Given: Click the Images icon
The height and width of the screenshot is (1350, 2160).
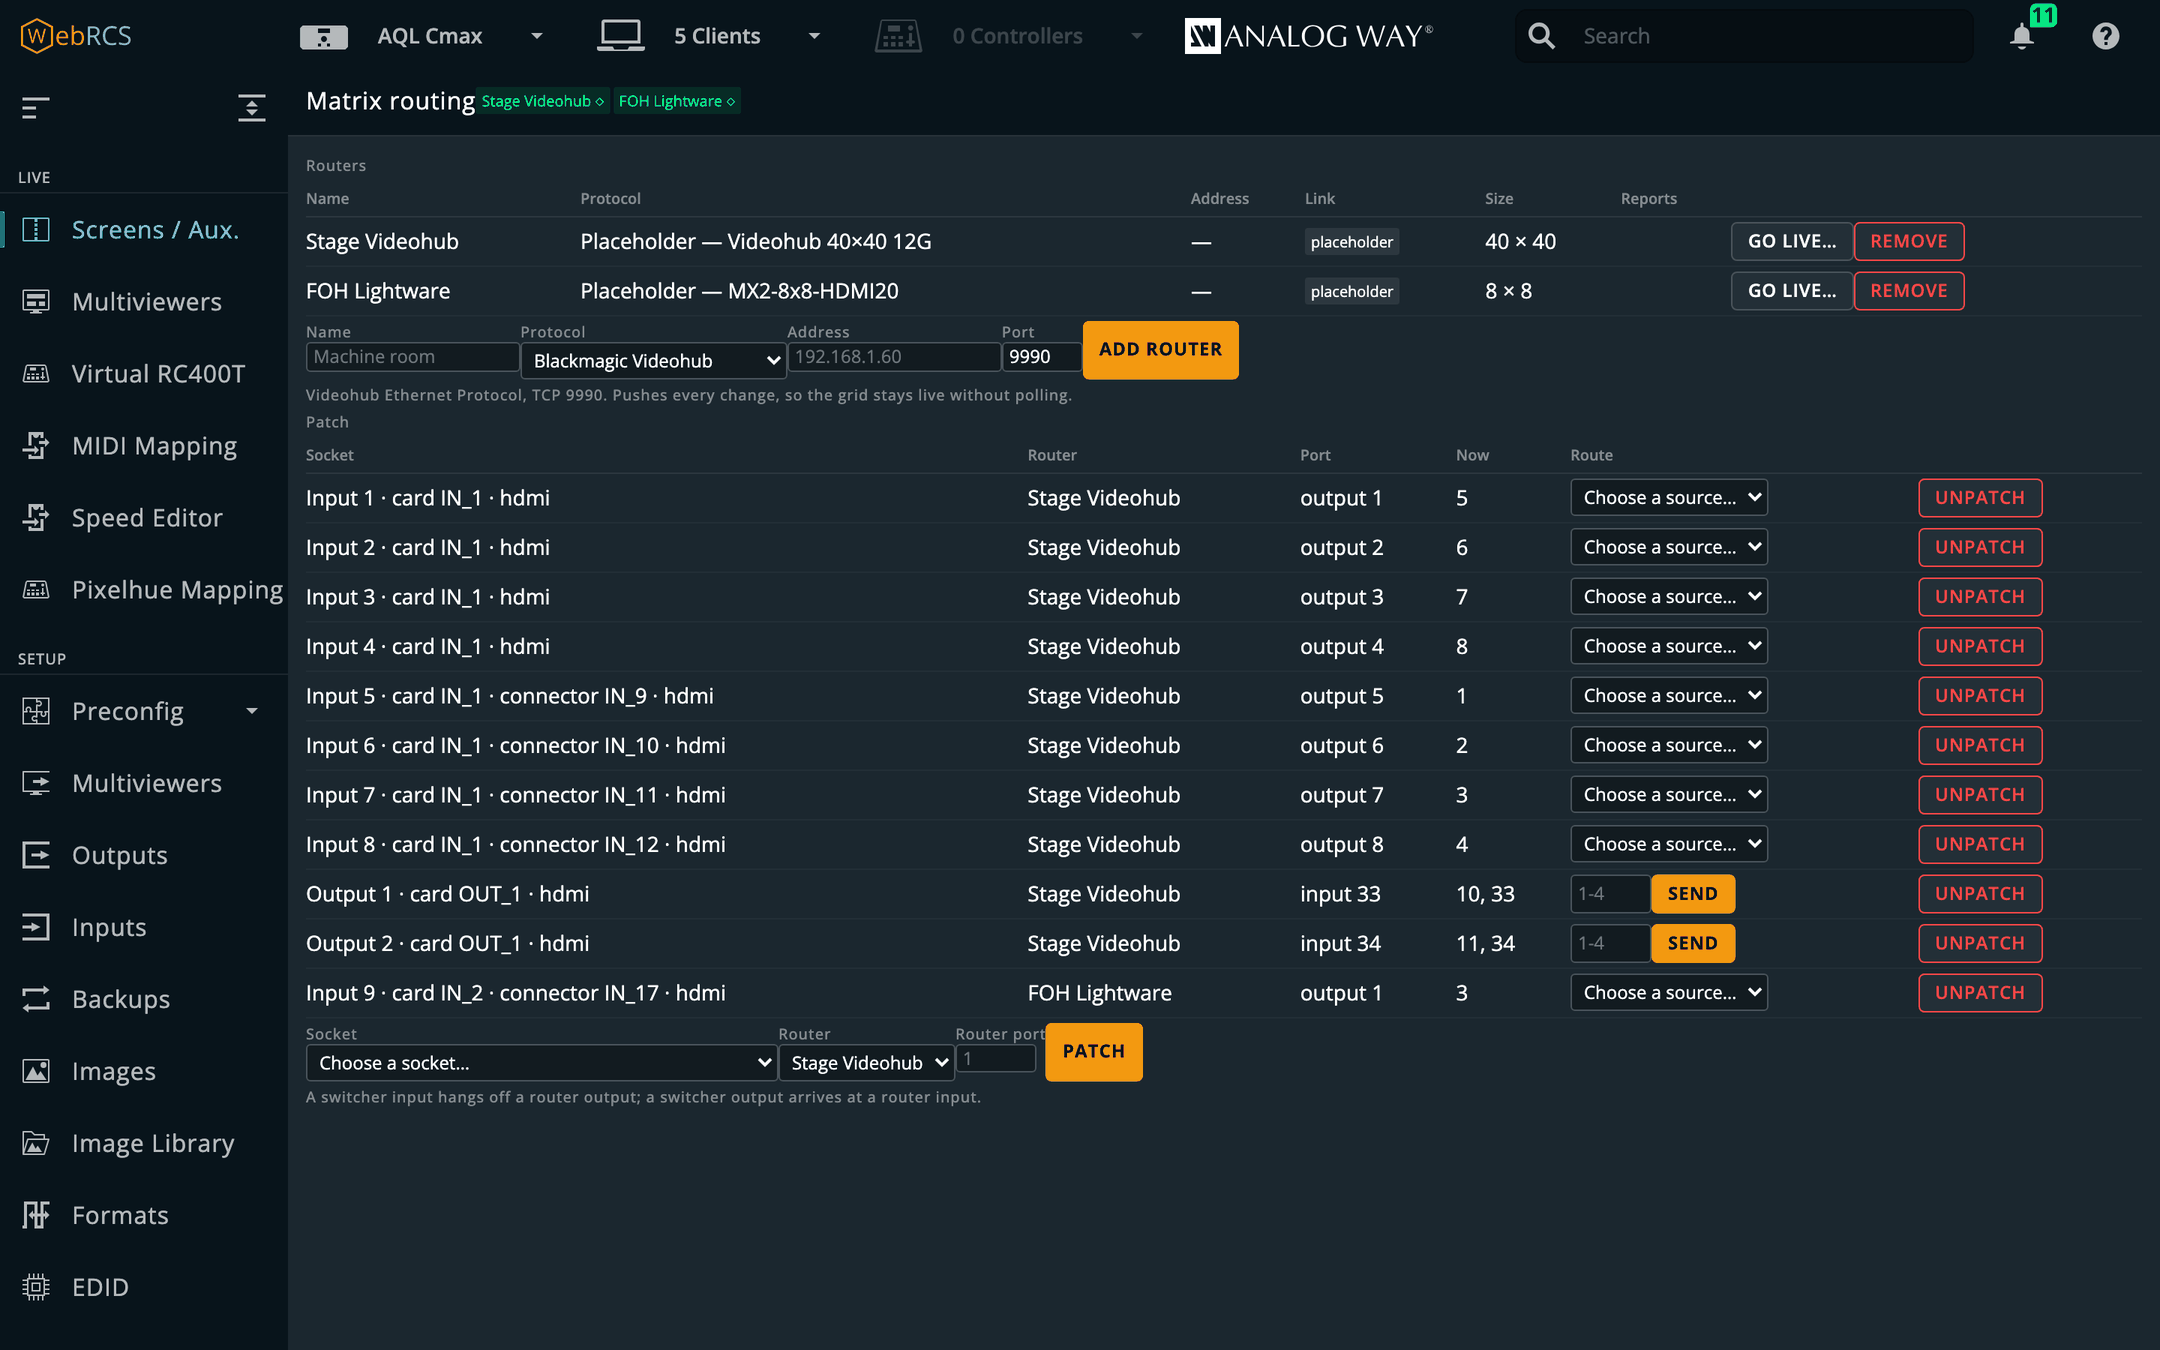Looking at the screenshot, I should pos(36,1071).
